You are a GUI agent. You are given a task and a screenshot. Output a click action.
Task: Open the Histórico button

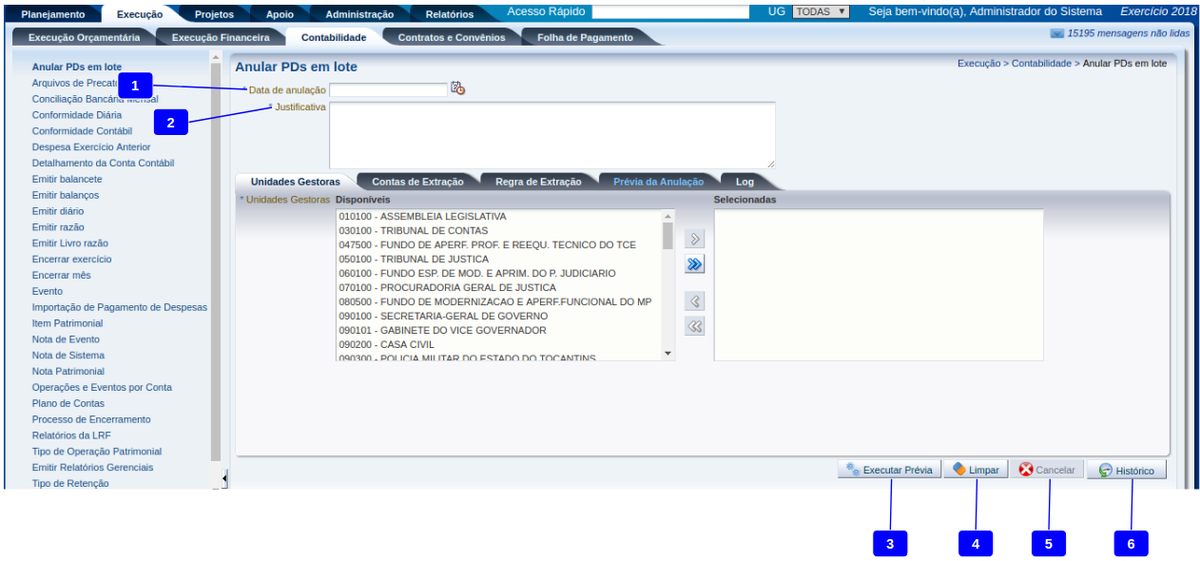[x=1126, y=470]
